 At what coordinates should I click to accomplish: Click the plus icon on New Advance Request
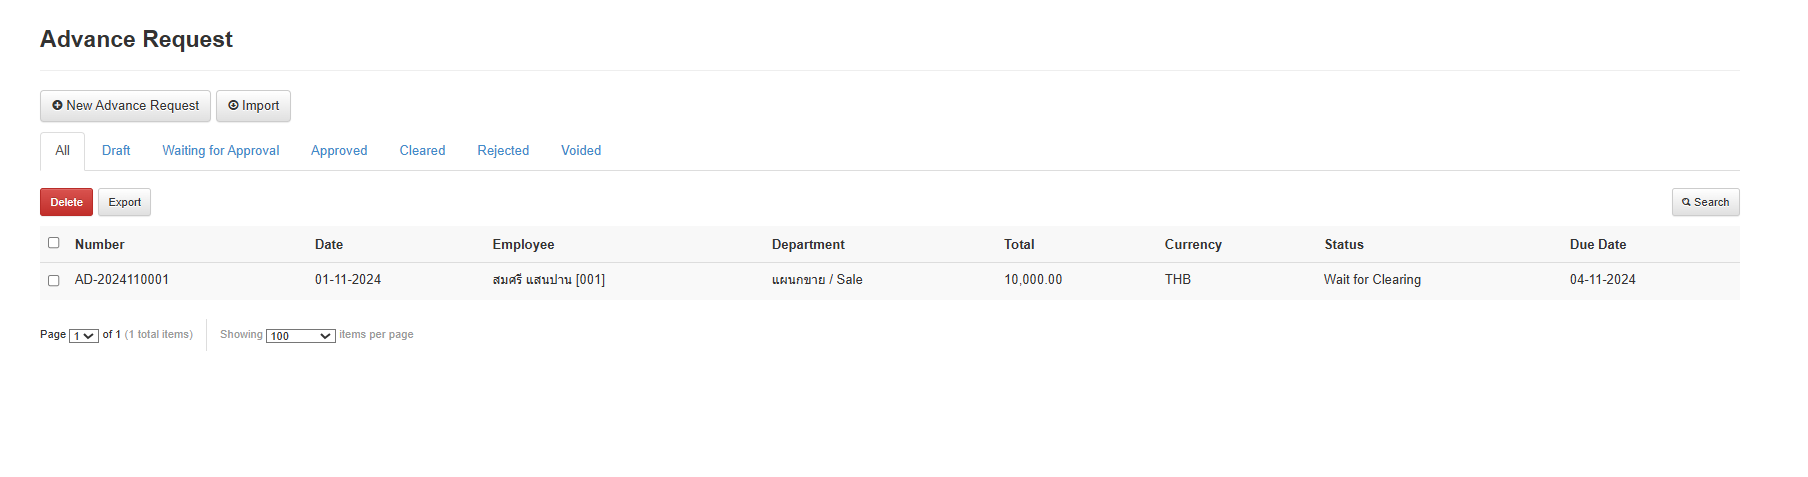click(x=58, y=106)
